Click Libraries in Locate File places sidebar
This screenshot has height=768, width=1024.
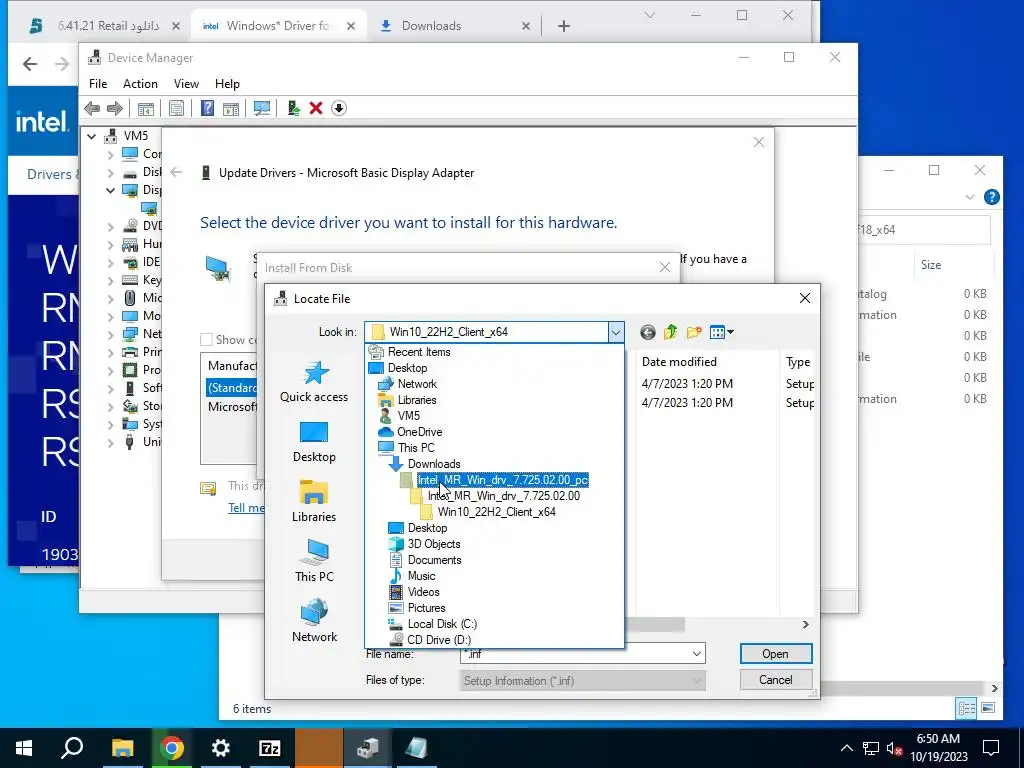[314, 502]
